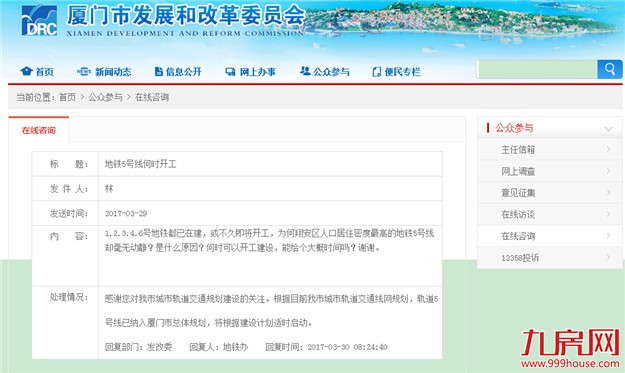
Task: Open the 网上办事 navigation menu item
Action: (257, 72)
